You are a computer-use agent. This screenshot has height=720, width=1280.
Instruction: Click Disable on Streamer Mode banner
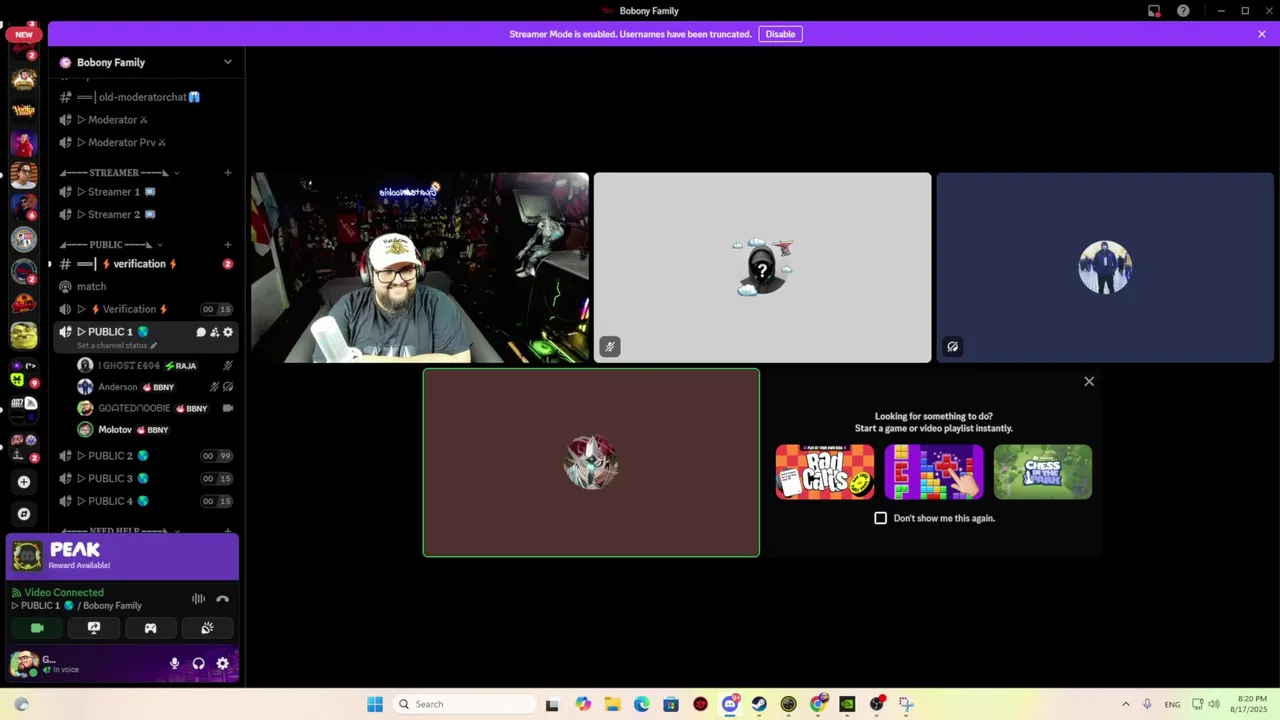[x=780, y=34]
